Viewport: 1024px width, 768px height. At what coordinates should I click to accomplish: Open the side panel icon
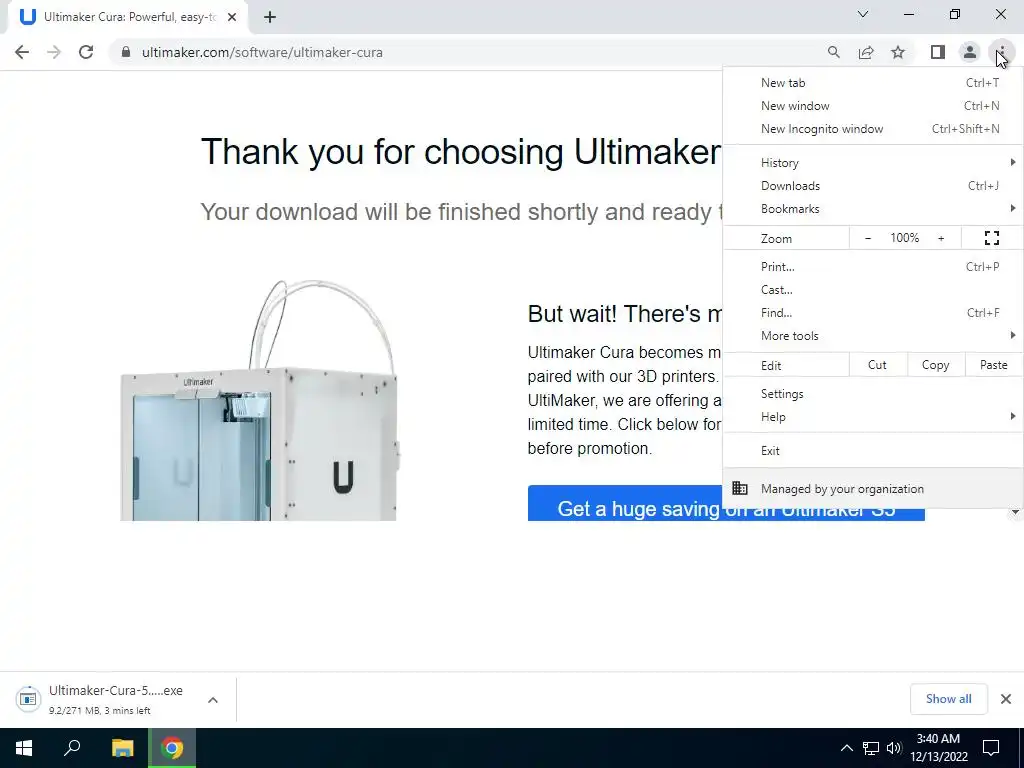point(938,52)
